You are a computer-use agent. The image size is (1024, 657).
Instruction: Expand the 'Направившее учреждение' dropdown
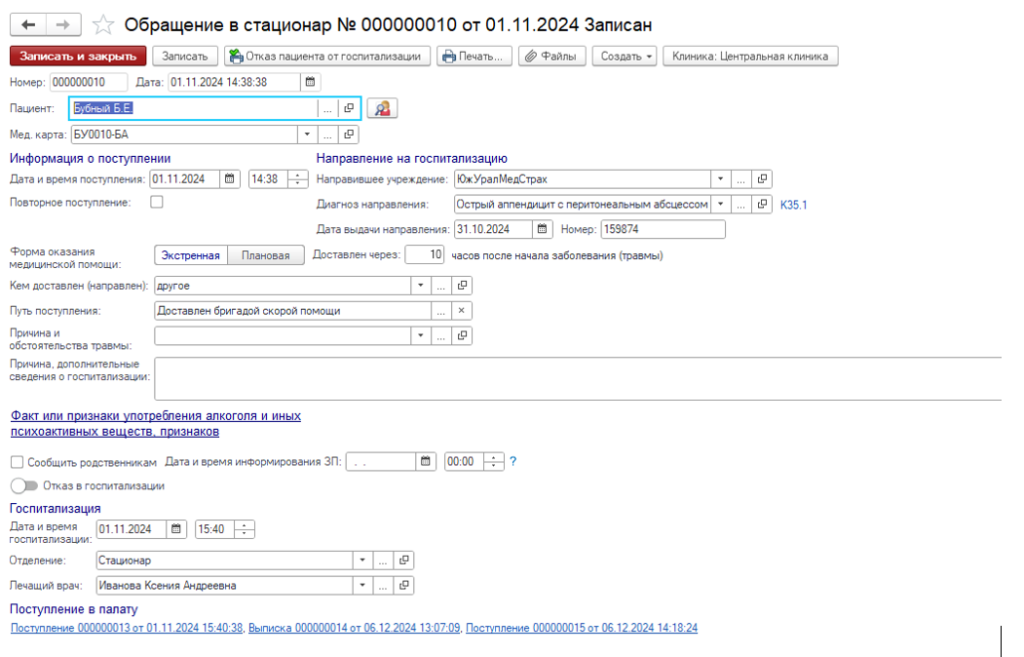tap(720, 179)
